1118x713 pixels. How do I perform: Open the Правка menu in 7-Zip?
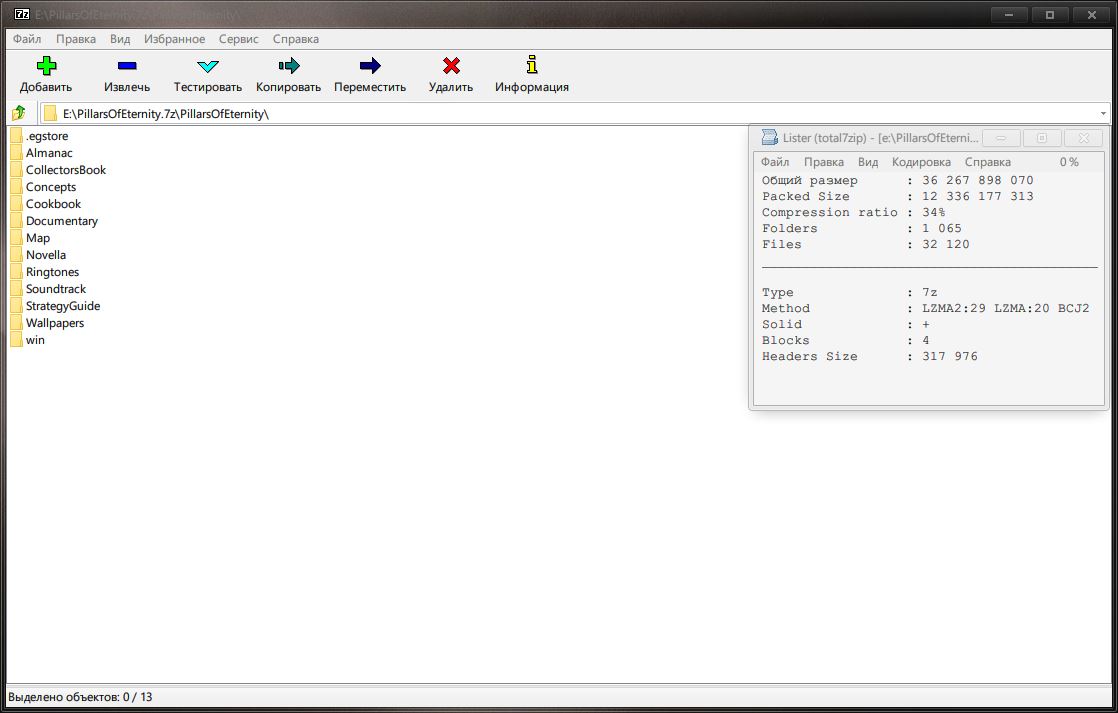[76, 39]
